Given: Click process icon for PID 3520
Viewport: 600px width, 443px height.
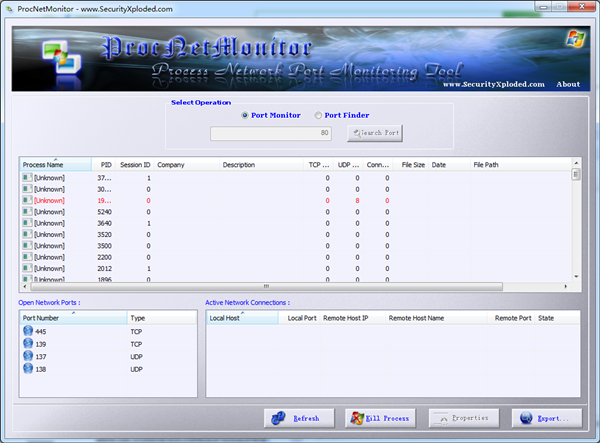Looking at the screenshot, I should (27, 234).
